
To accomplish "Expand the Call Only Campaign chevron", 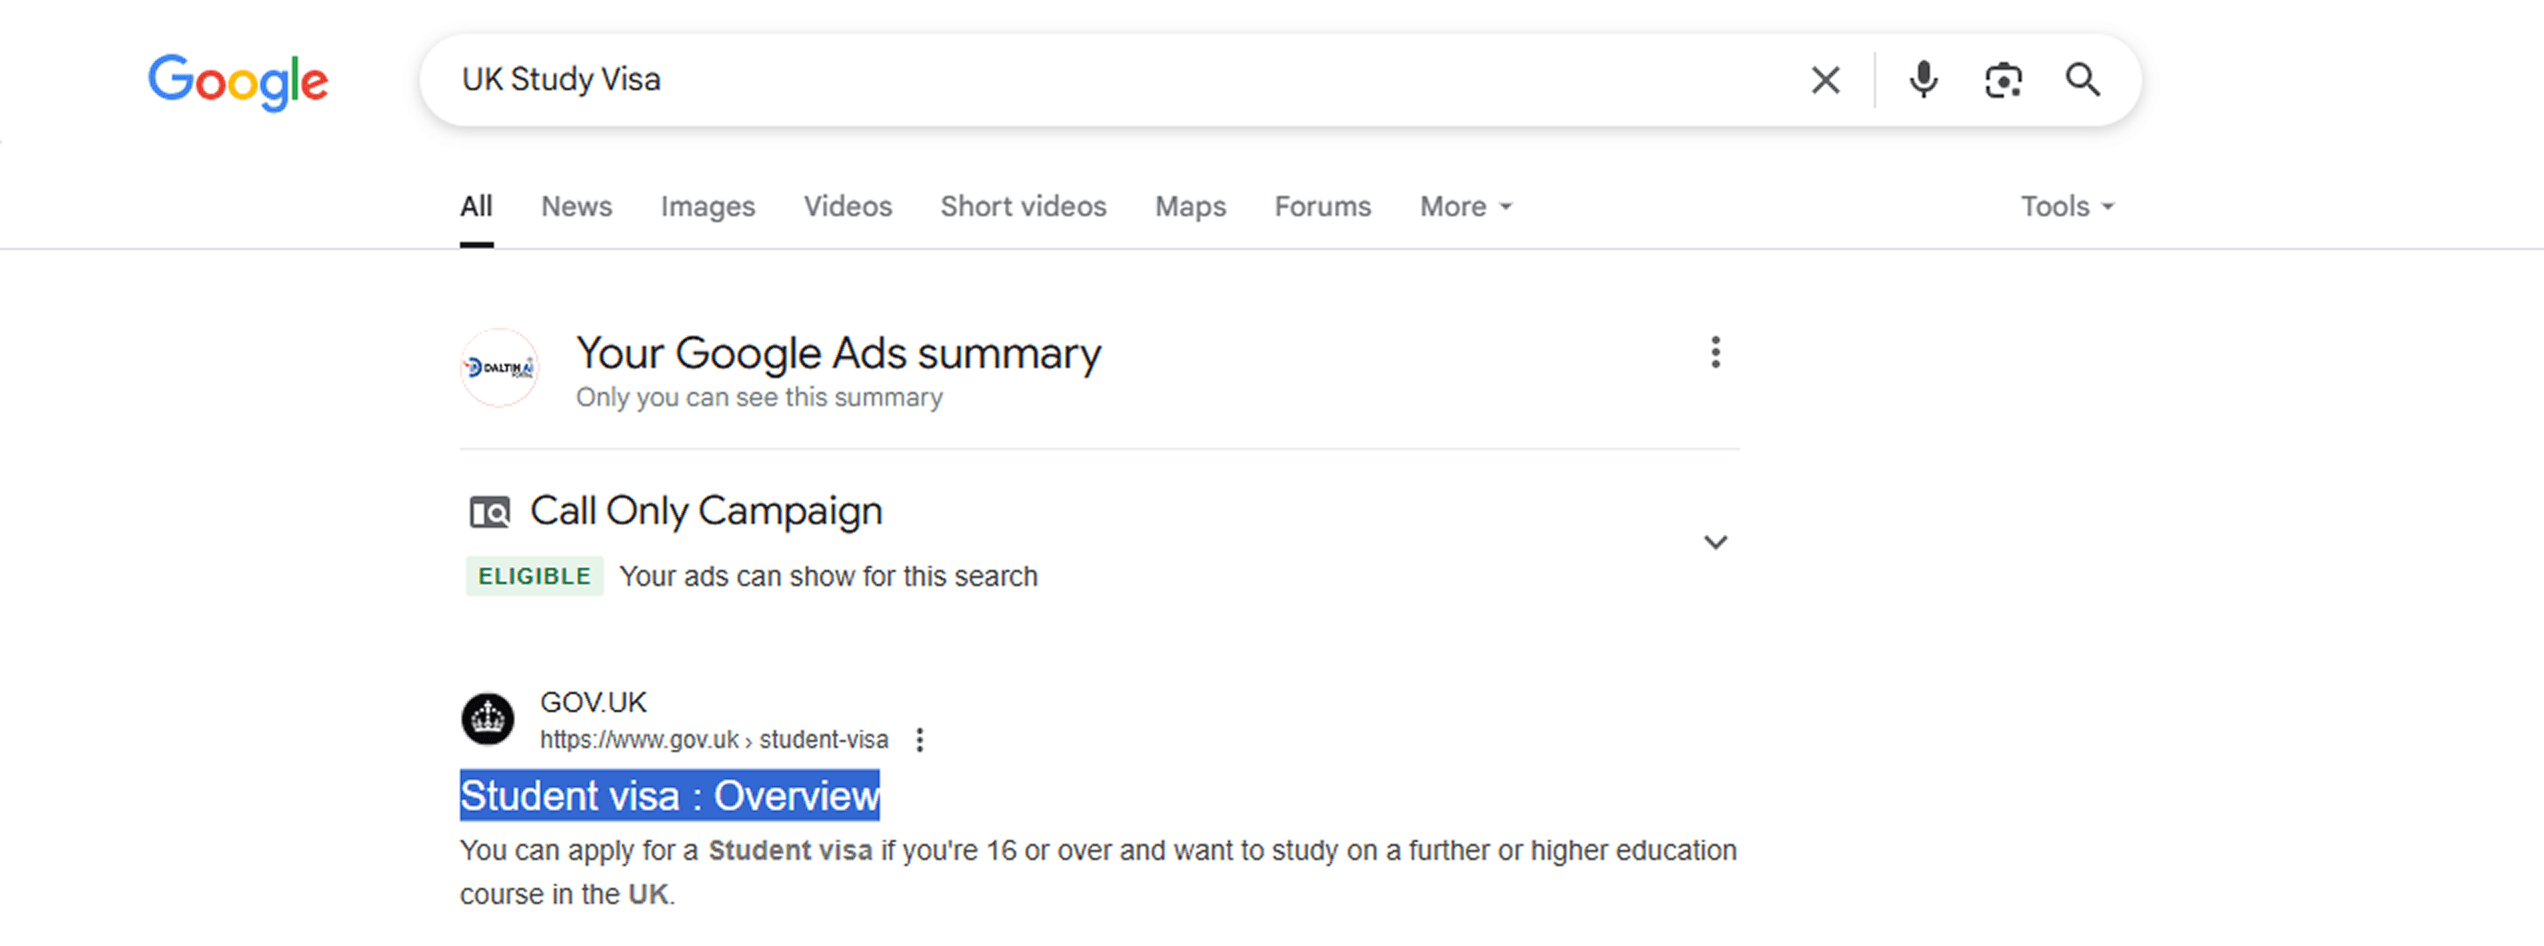I will click(x=1715, y=542).
